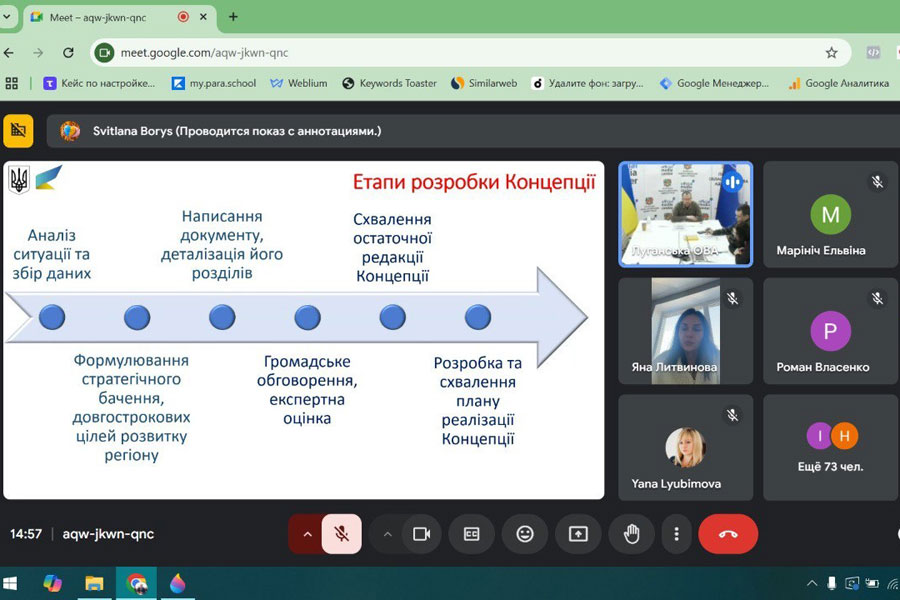Bookmark this page with the star icon
This screenshot has height=600, width=900.
pyautogui.click(x=831, y=52)
